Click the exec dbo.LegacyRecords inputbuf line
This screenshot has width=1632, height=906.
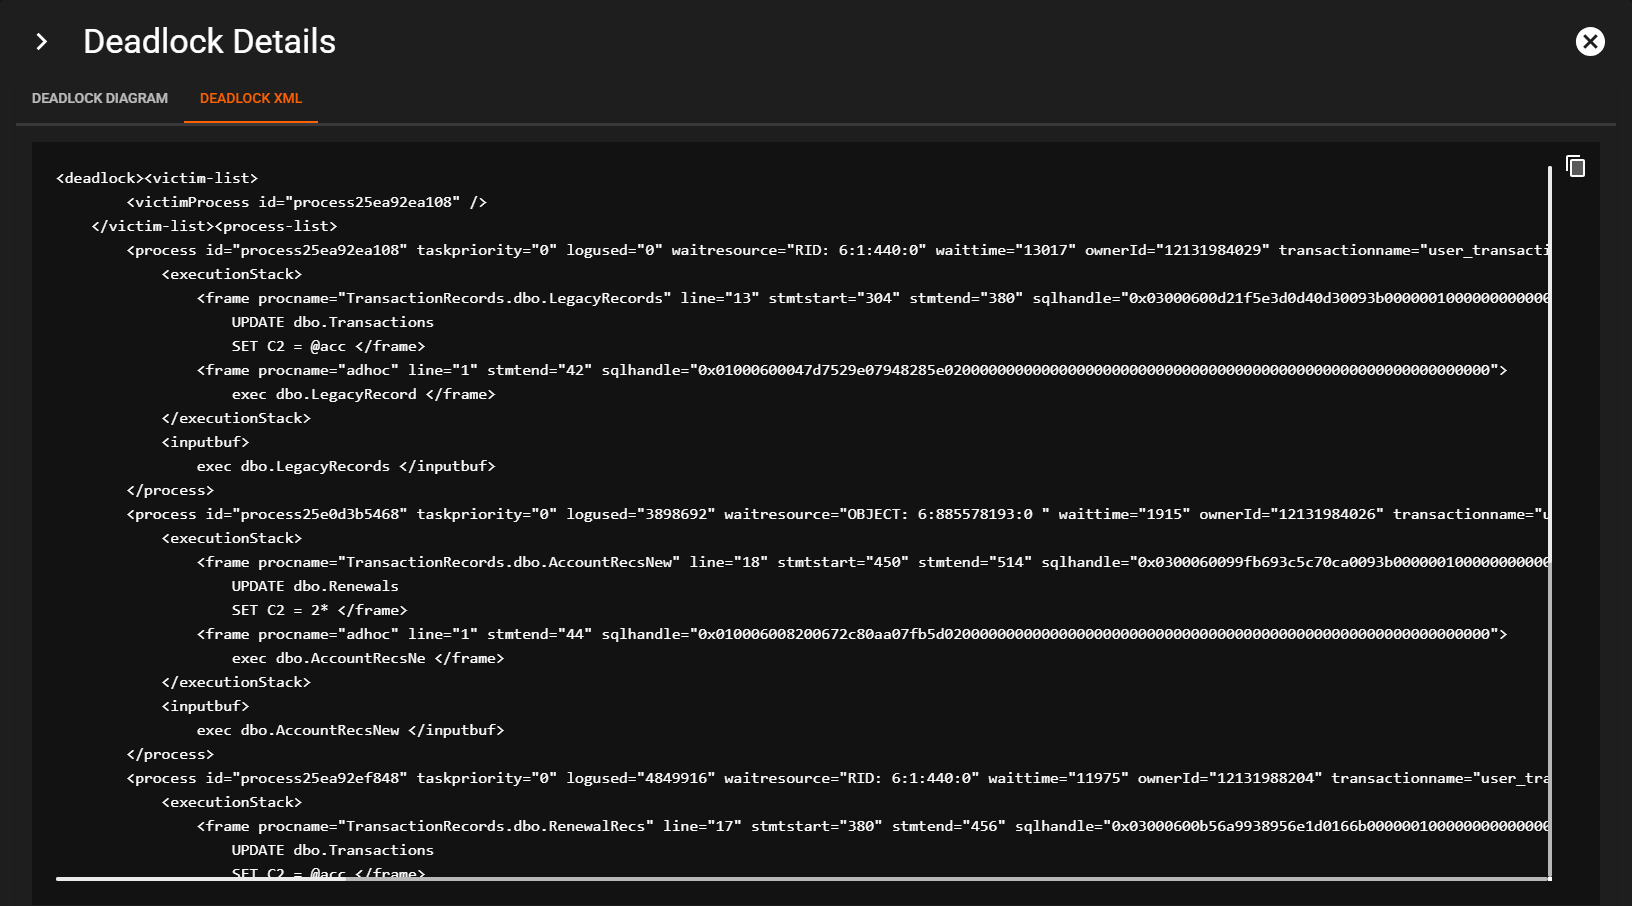click(x=345, y=466)
